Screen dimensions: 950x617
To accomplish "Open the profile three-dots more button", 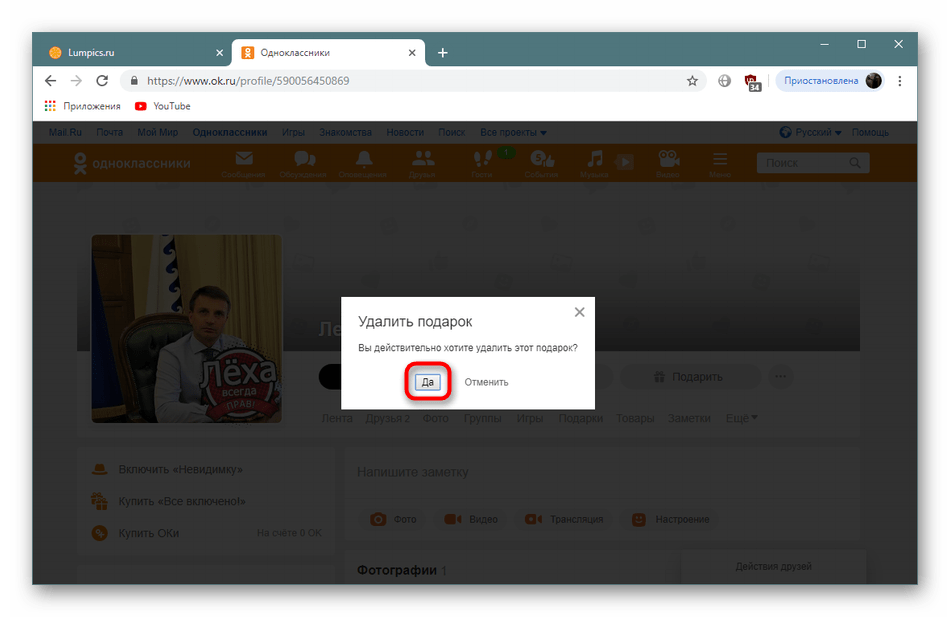I will click(x=780, y=377).
